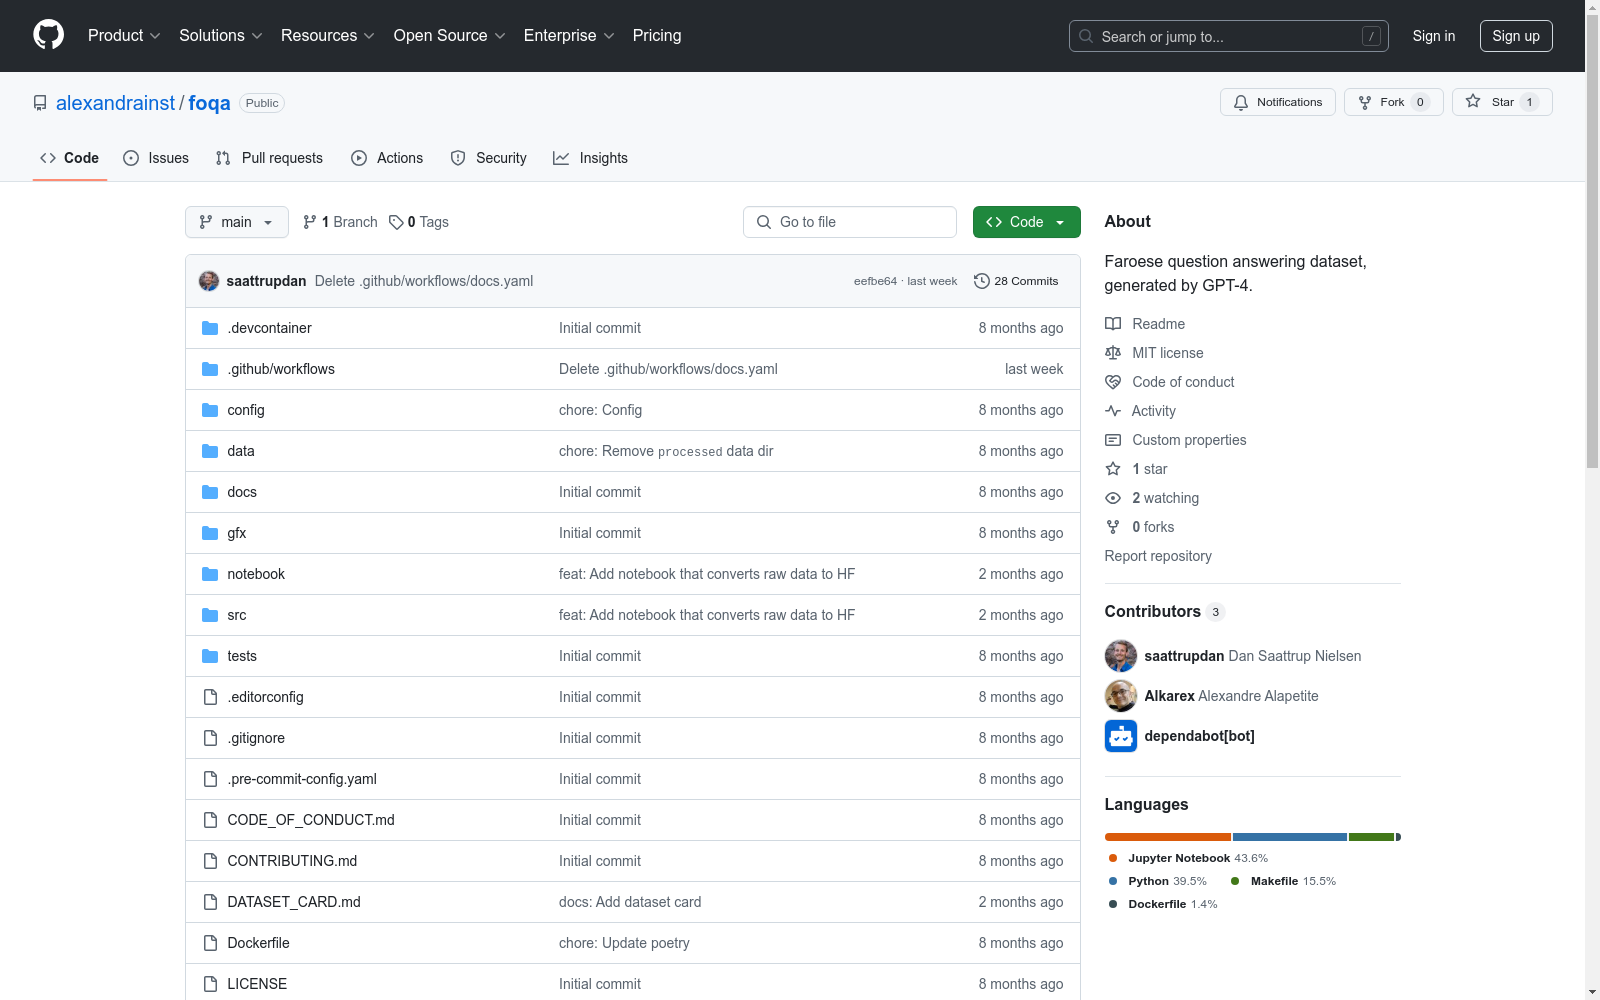Open the main branch selector dropdown

point(237,222)
